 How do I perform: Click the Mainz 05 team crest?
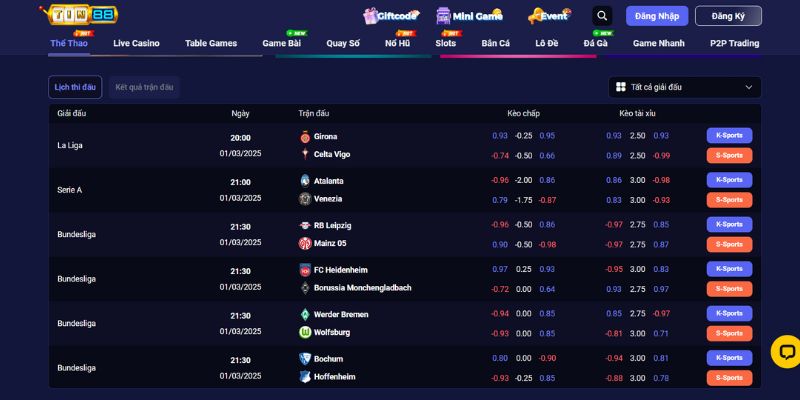[x=305, y=243]
